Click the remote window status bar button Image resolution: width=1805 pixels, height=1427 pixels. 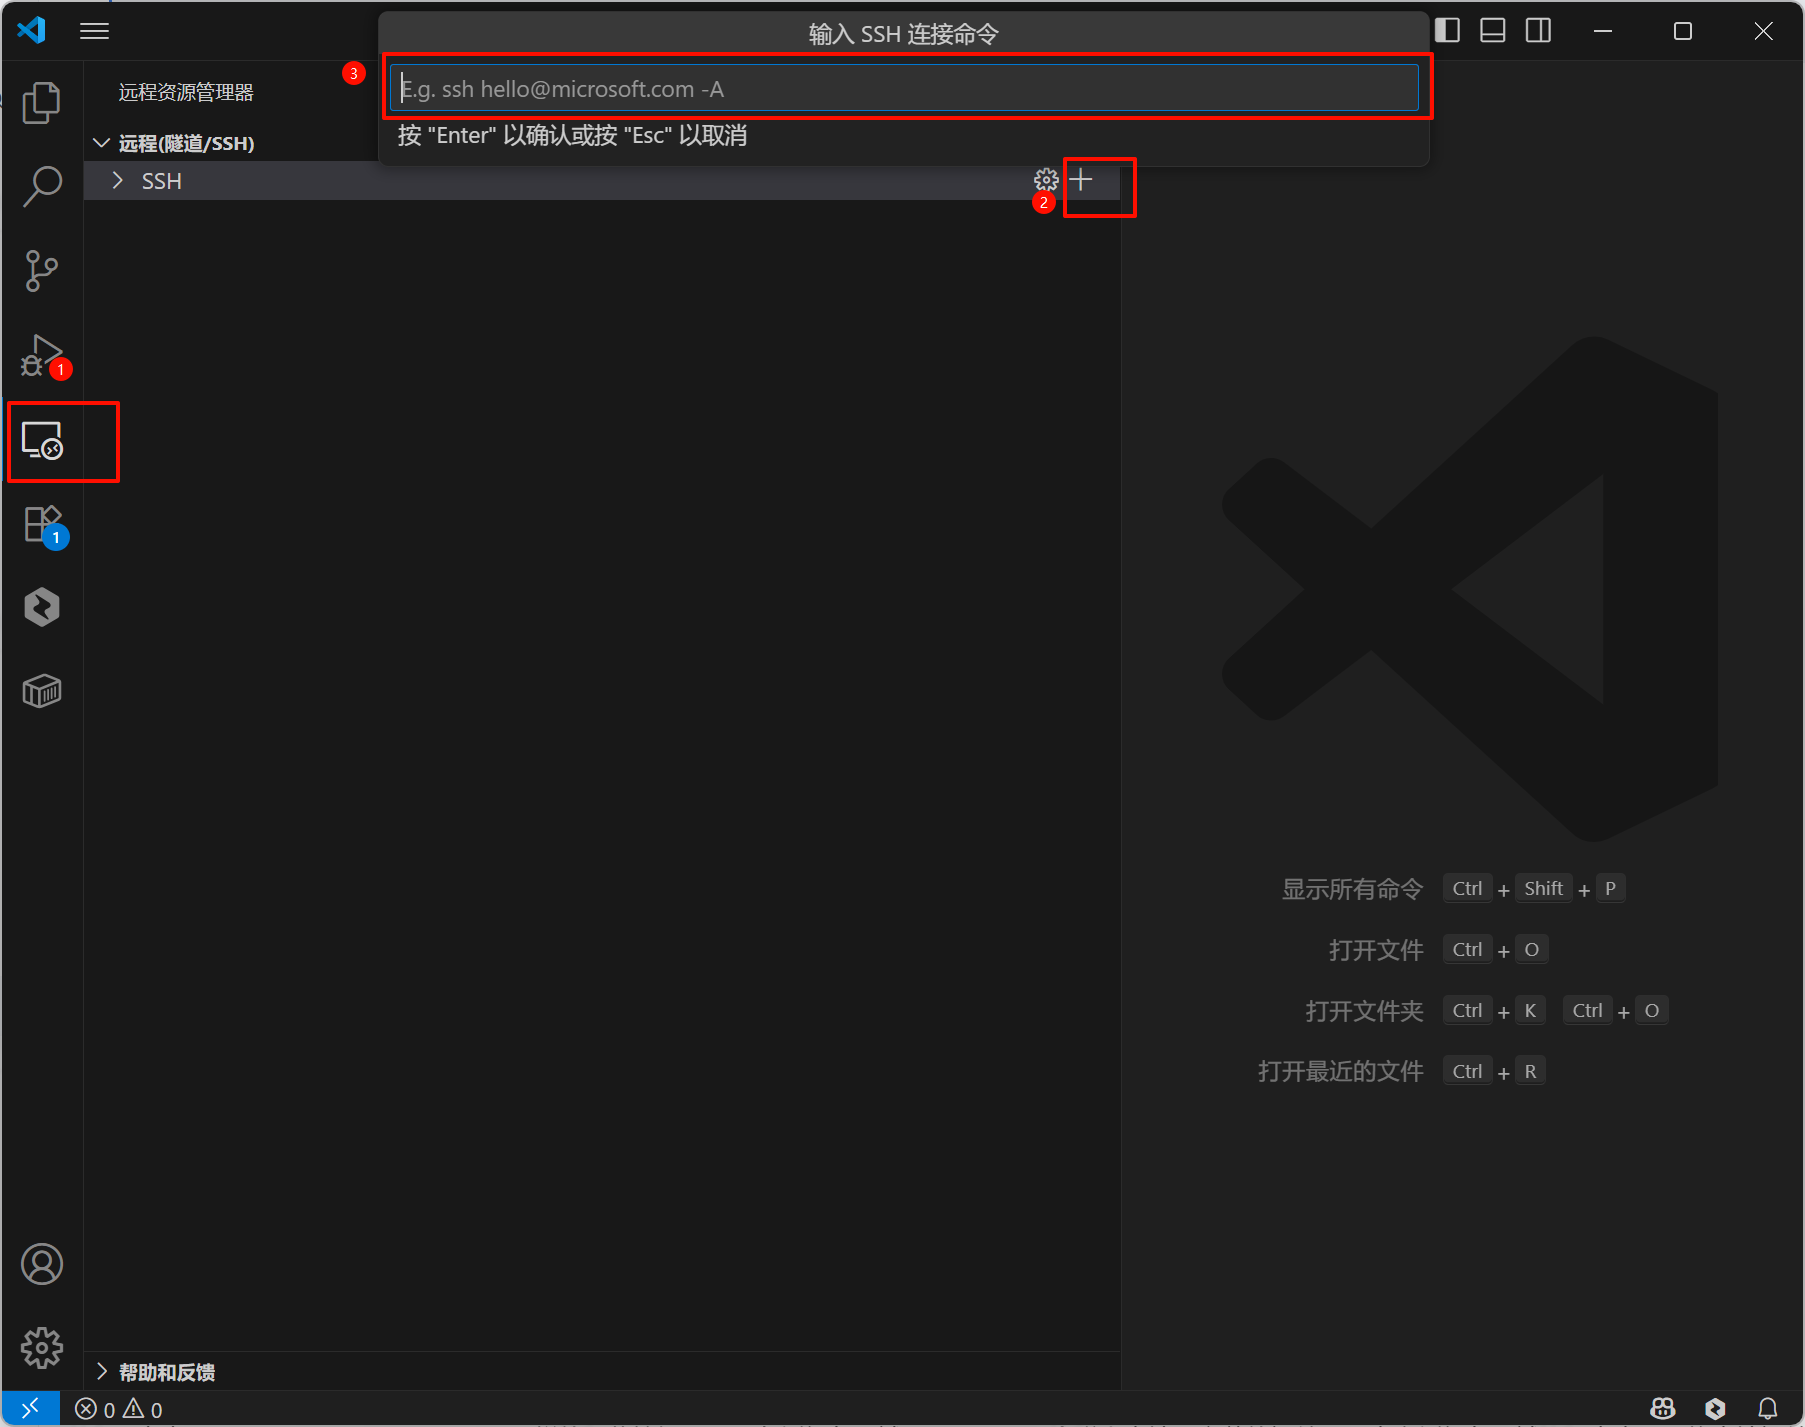click(30, 1408)
